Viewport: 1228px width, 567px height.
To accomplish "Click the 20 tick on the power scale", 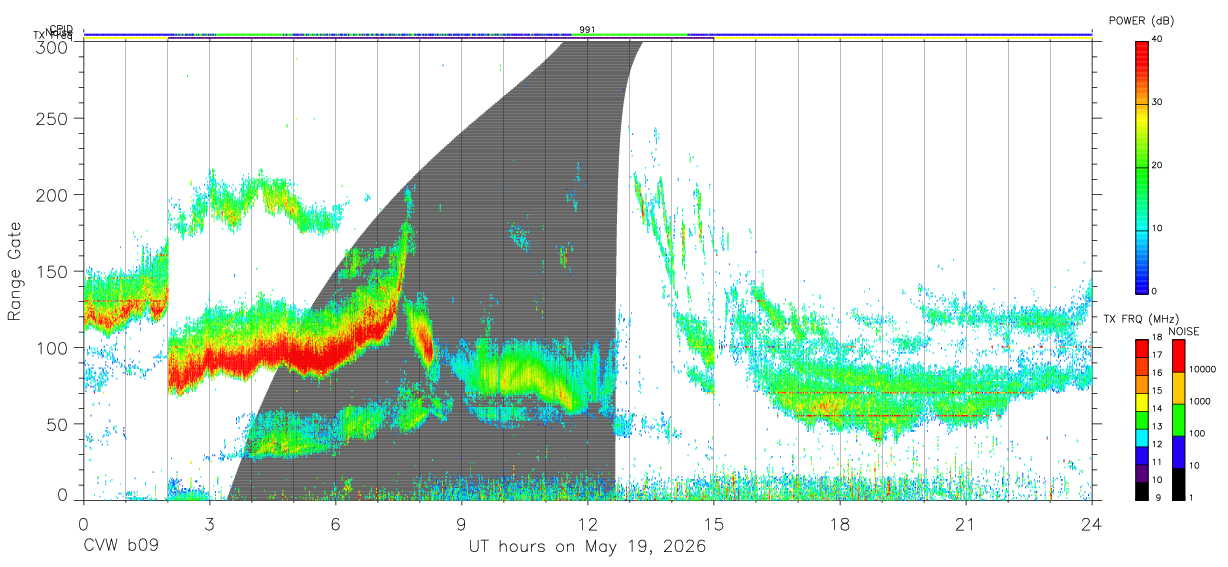I will 1158,165.
